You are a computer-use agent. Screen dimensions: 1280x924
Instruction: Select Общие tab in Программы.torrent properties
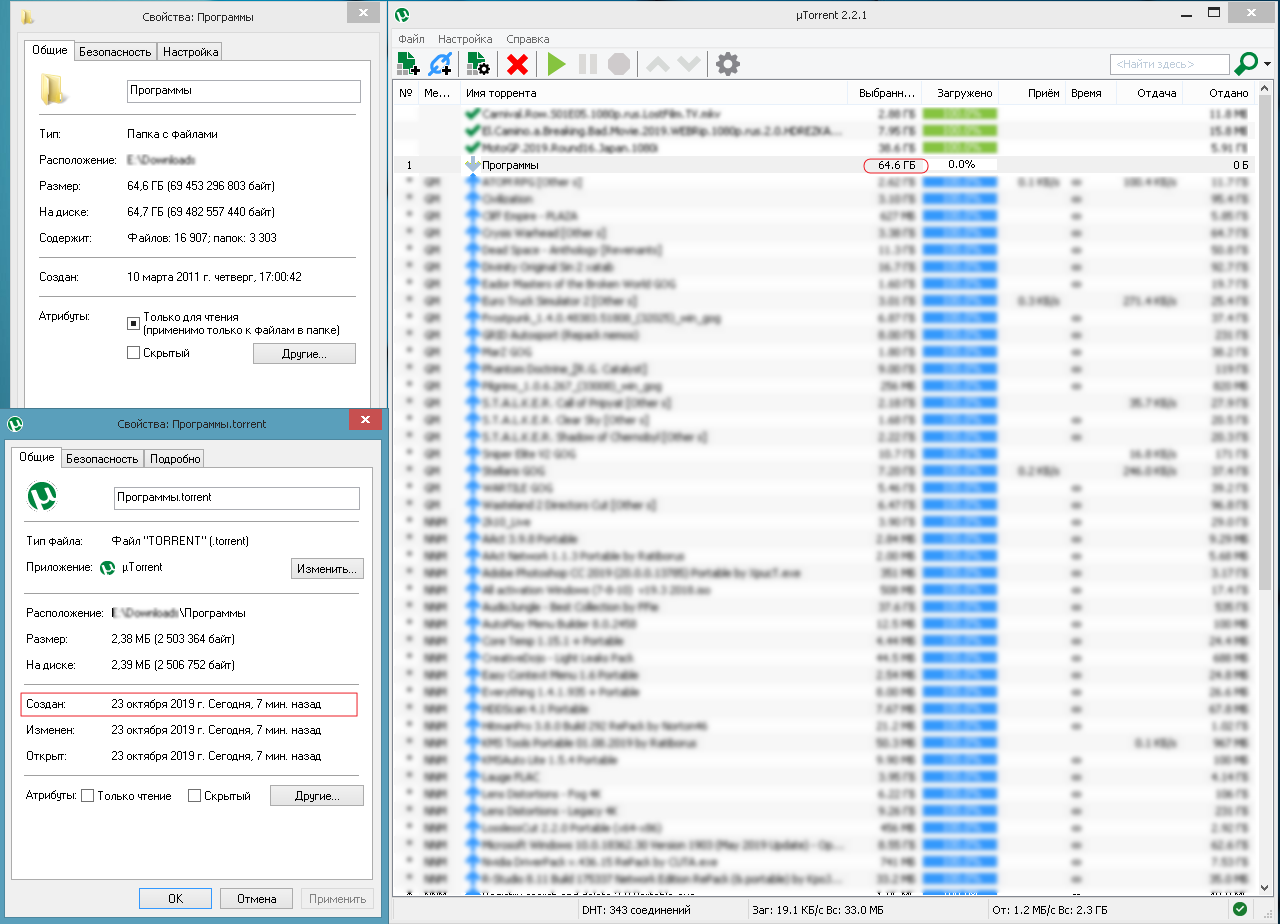tap(36, 456)
